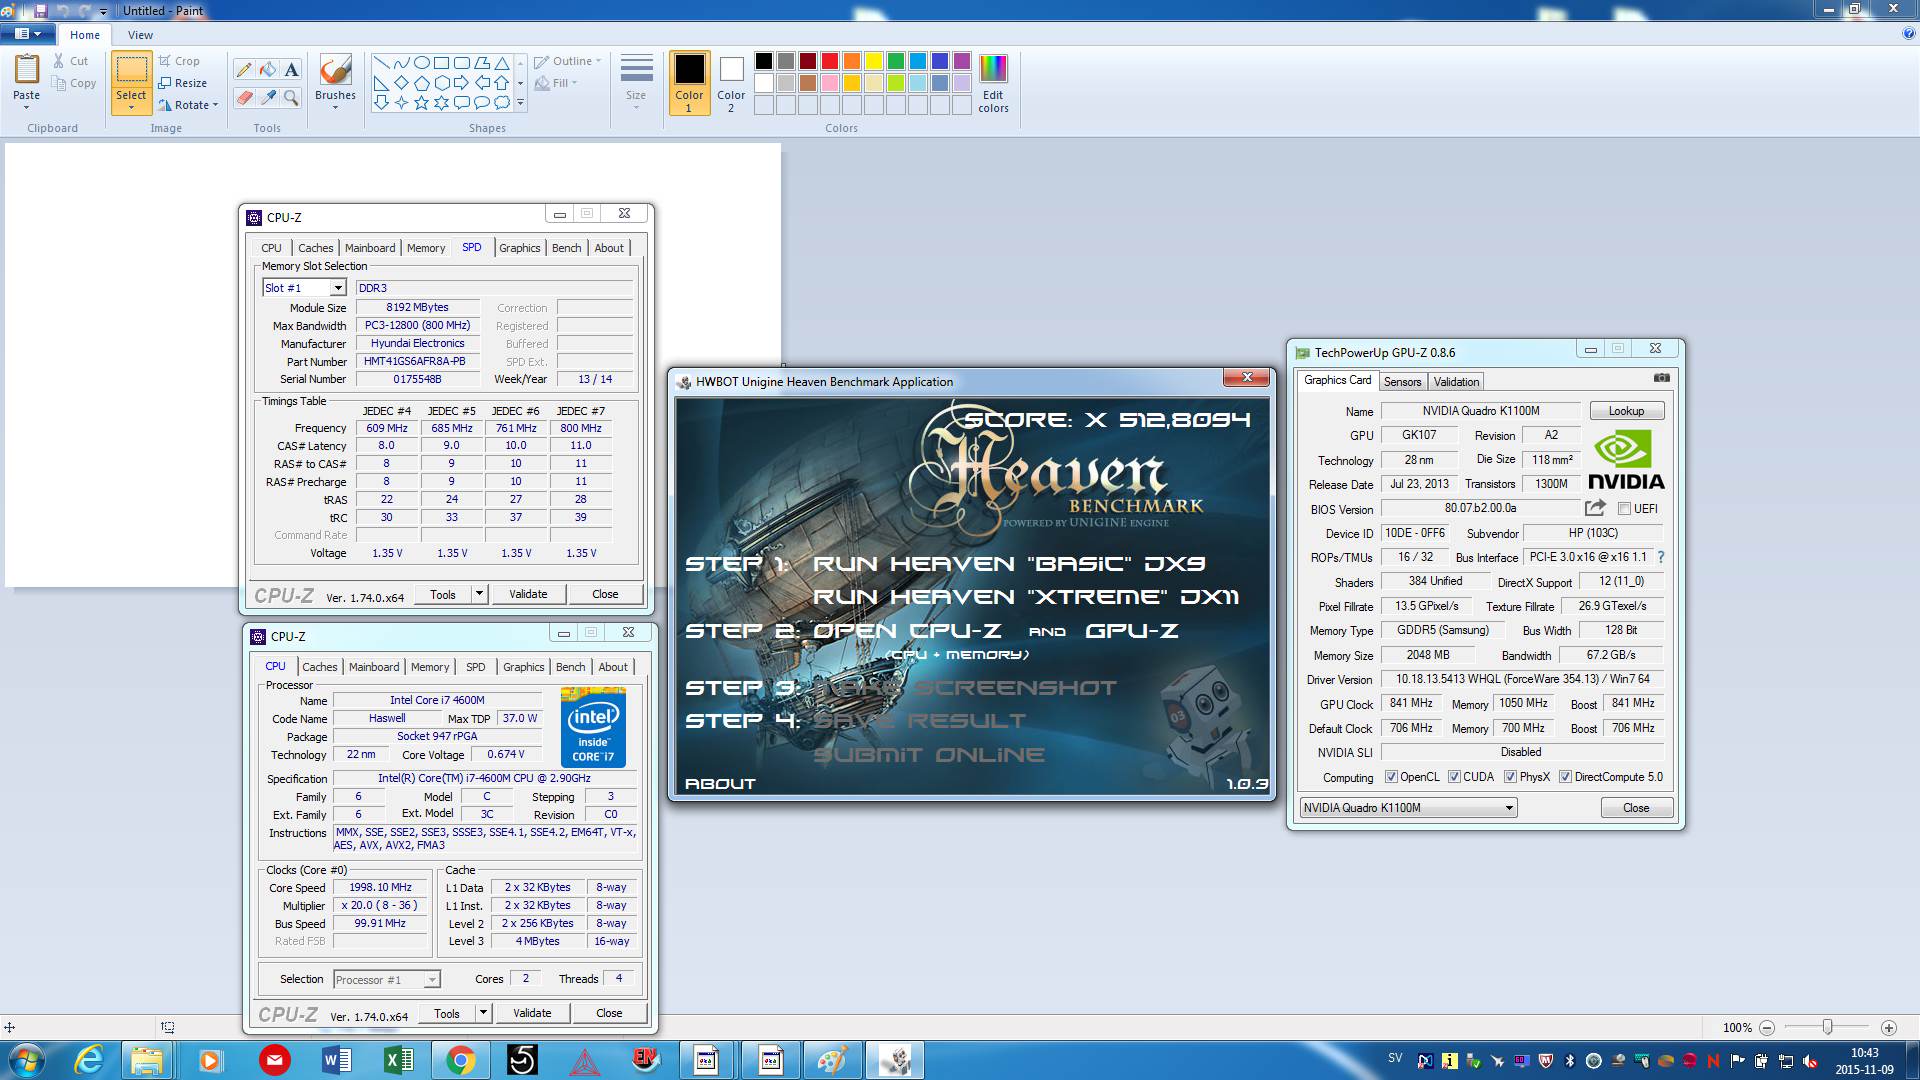Click the Windows Start button
Viewport: 1920px width, 1080px height.
pos(26,1060)
